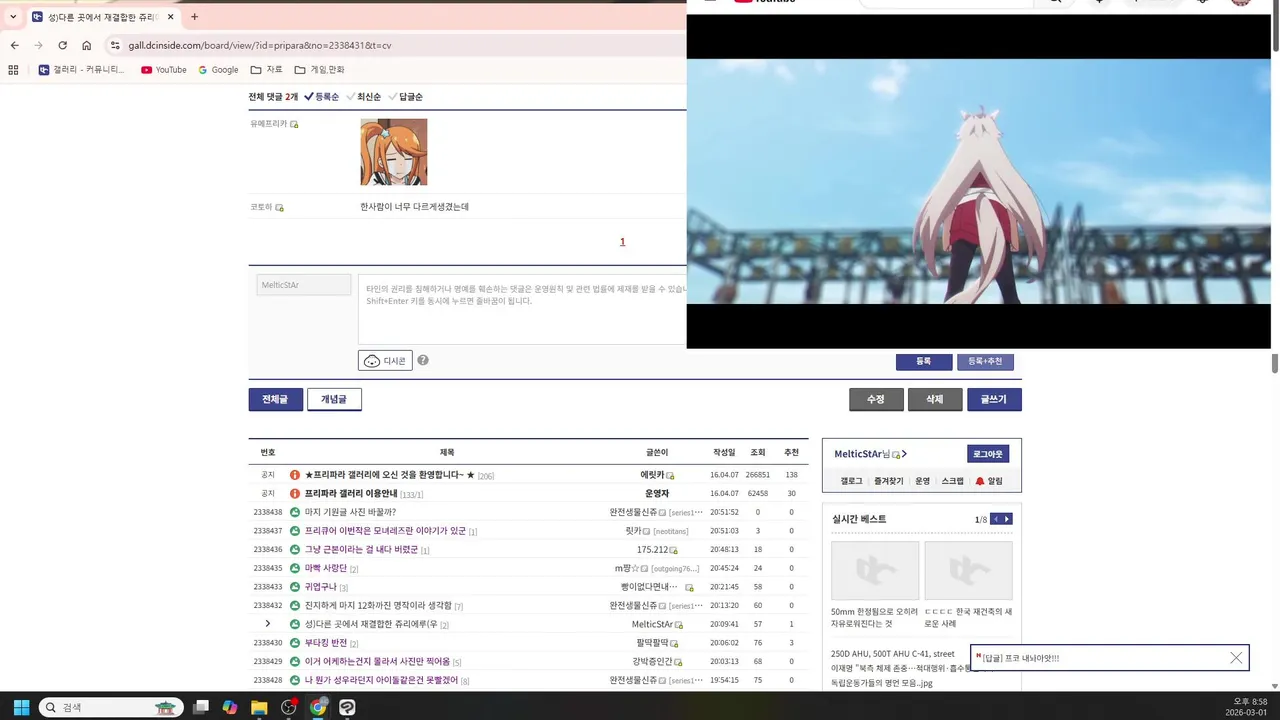This screenshot has width=1280, height=720.
Task: Click the user icon next to 175.212
Action: [x=674, y=550]
